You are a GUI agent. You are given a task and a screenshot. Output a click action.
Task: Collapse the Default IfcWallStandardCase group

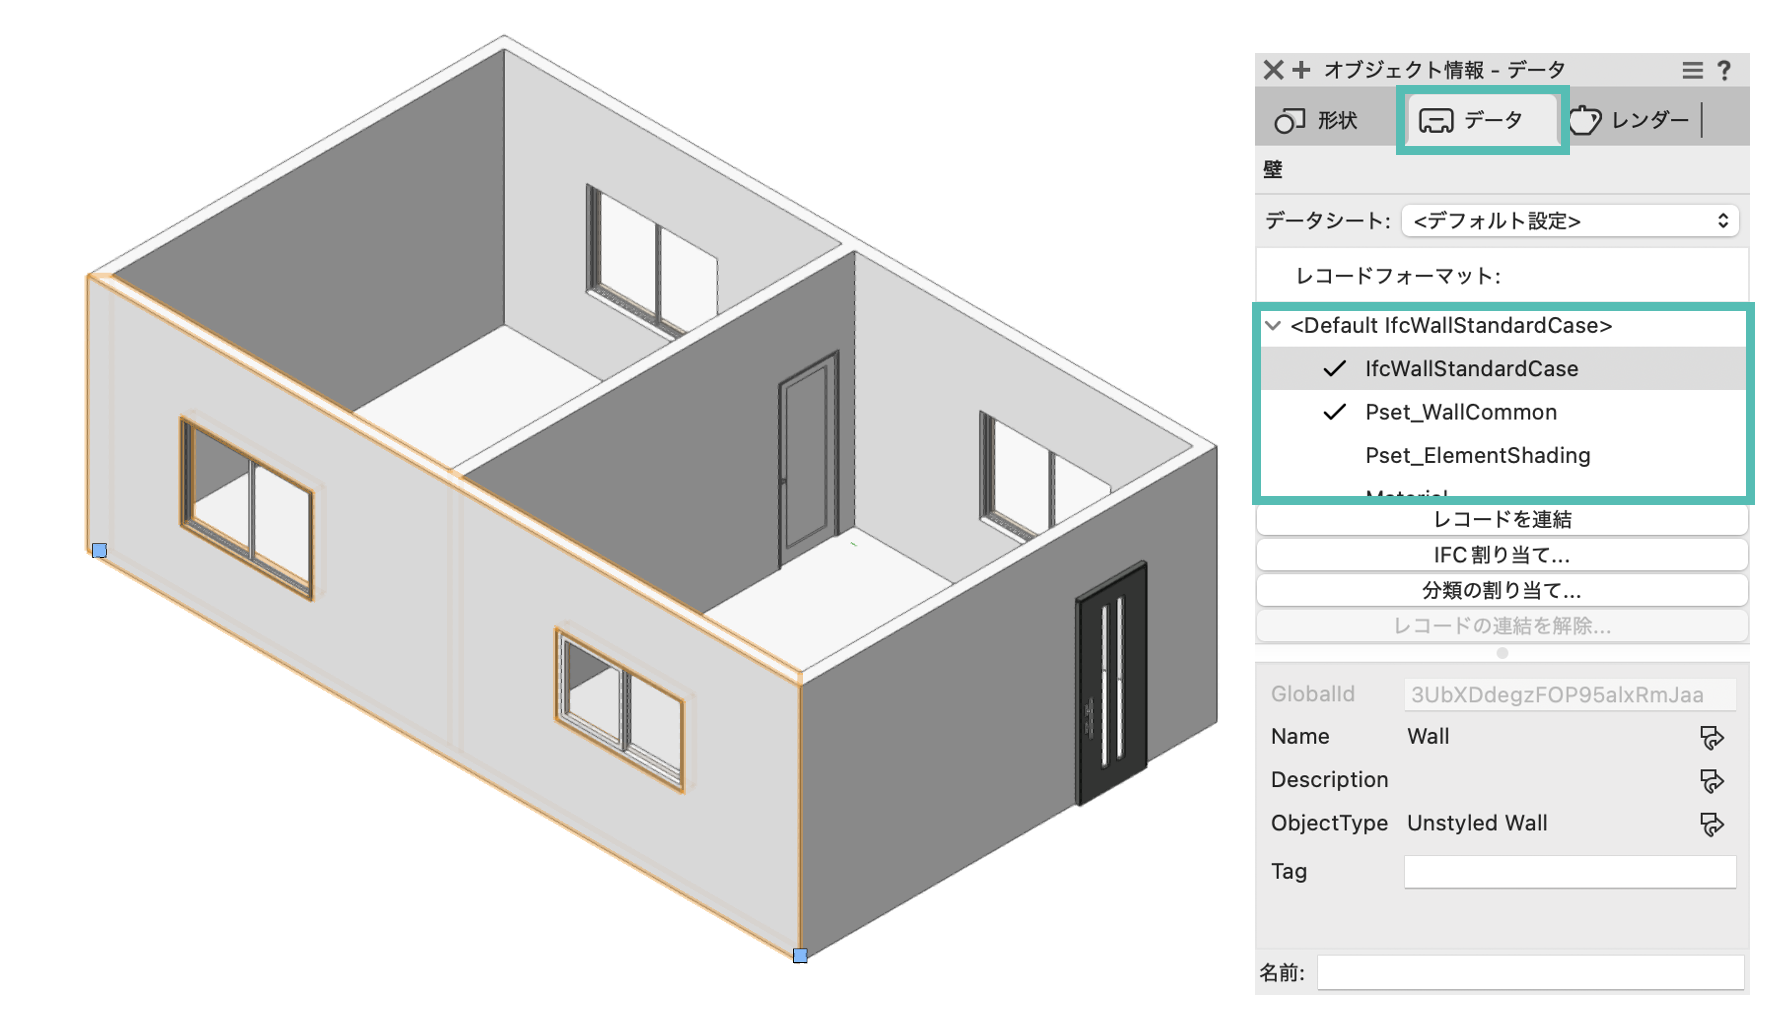1273,326
